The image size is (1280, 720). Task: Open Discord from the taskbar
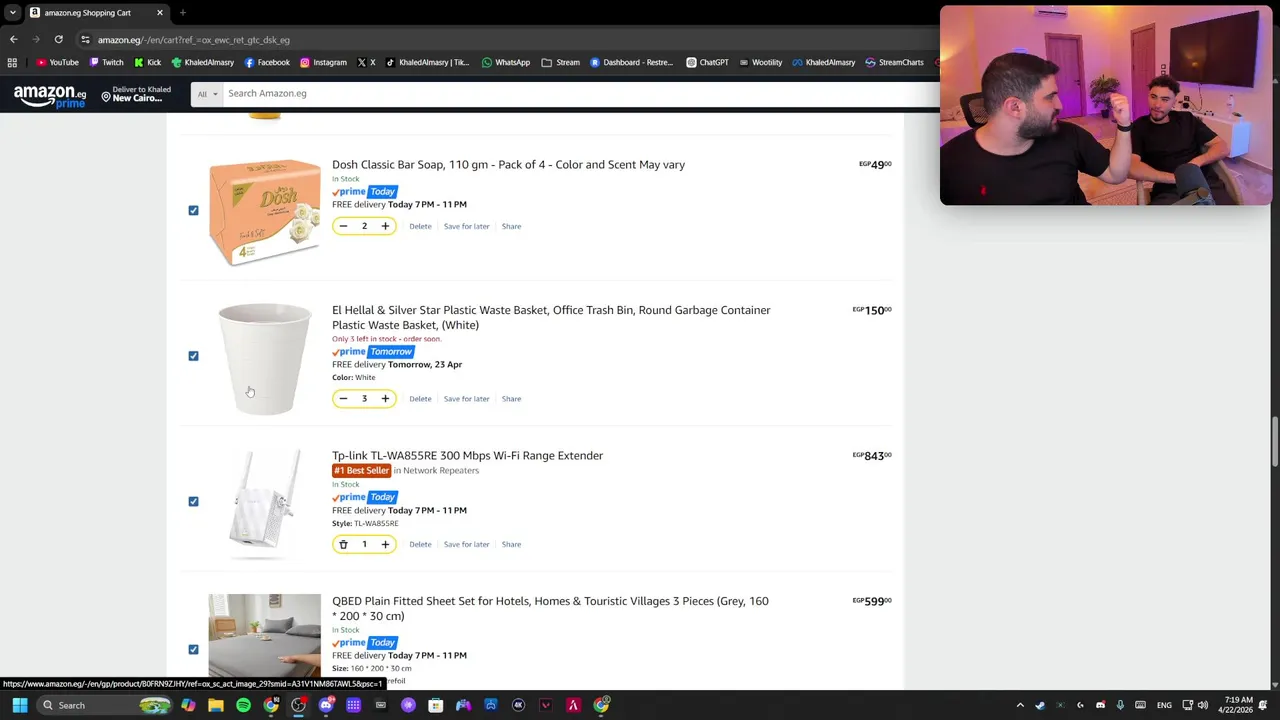(326, 705)
